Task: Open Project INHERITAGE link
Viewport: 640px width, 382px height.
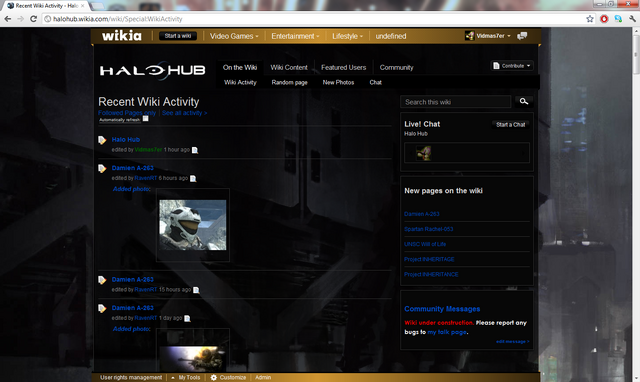Action: [x=429, y=259]
